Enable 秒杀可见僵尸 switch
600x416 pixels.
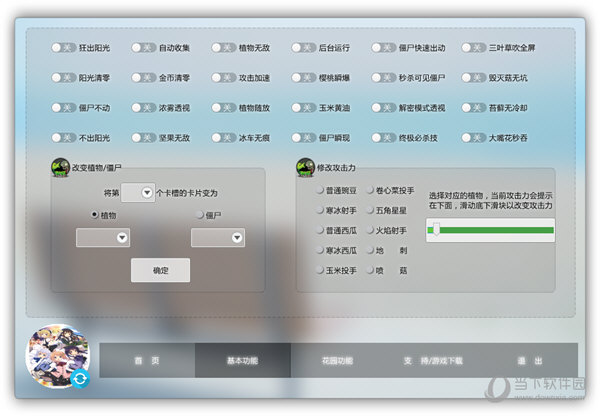pos(384,78)
